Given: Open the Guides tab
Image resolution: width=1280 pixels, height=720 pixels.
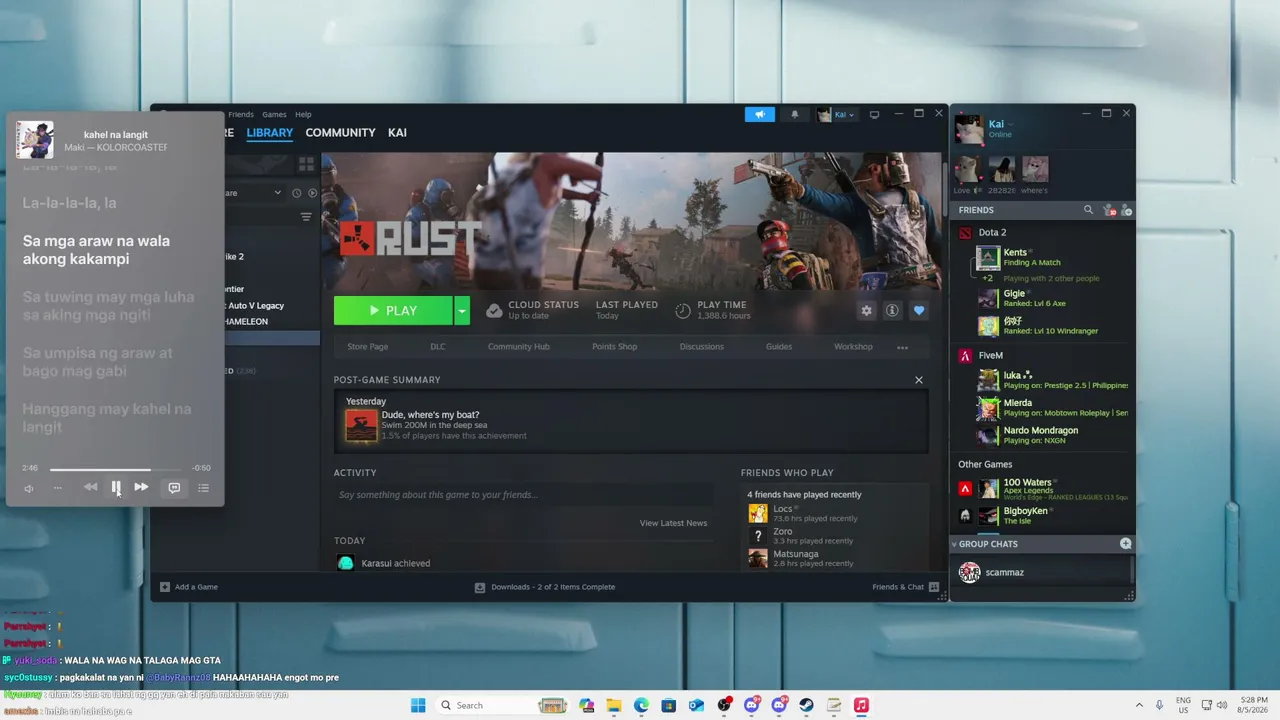Looking at the screenshot, I should [x=779, y=346].
